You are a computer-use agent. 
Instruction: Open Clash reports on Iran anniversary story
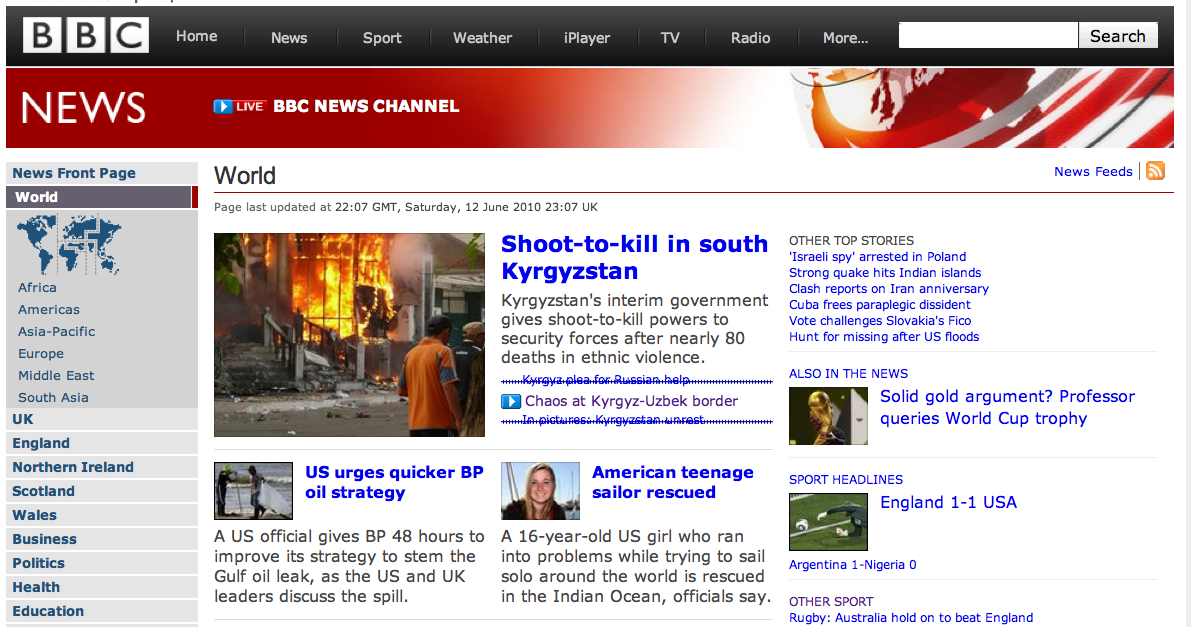(889, 289)
